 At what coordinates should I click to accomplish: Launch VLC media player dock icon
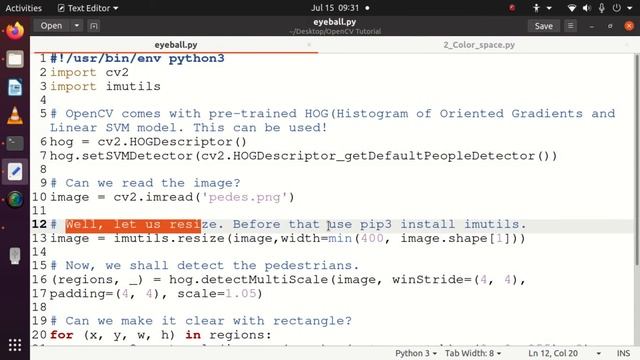pyautogui.click(x=15, y=116)
